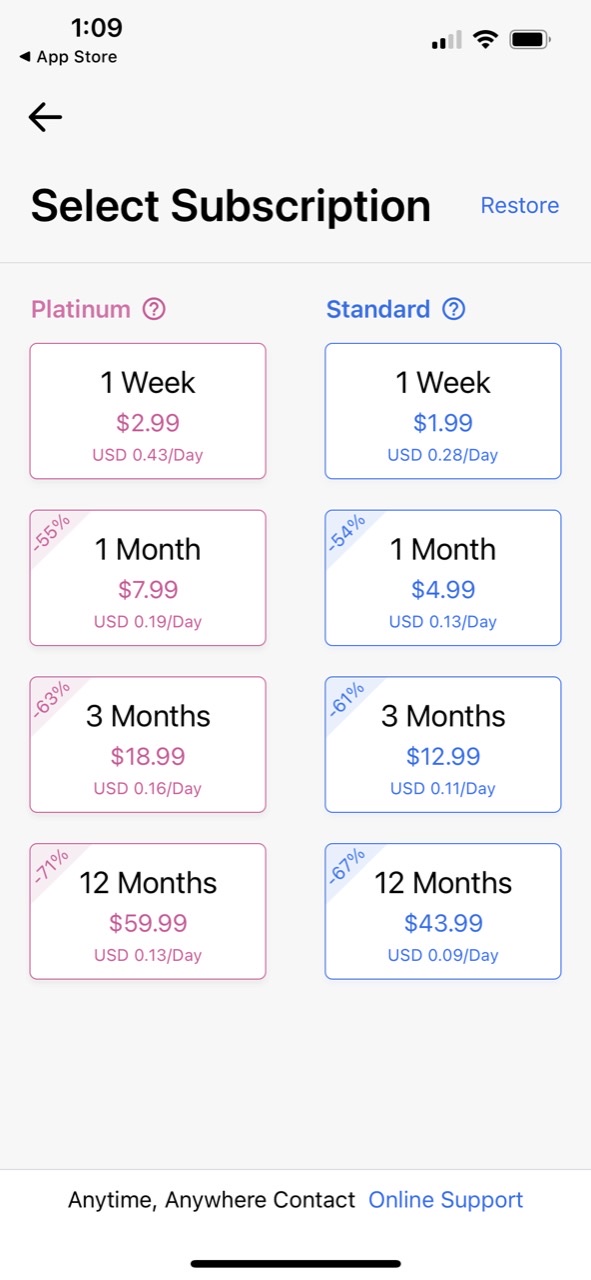Choose the Platinum 1 Month subscription

pyautogui.click(x=147, y=577)
